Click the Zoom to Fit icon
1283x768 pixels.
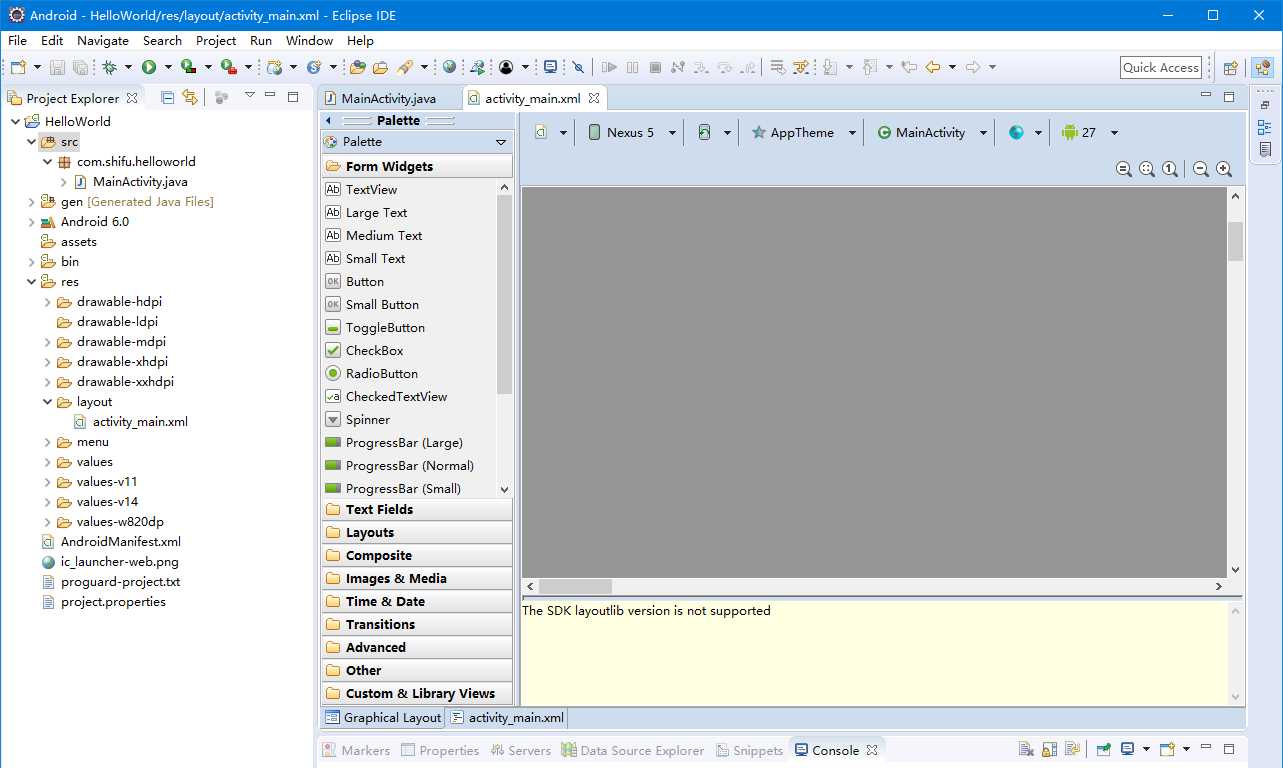pyautogui.click(x=1147, y=169)
